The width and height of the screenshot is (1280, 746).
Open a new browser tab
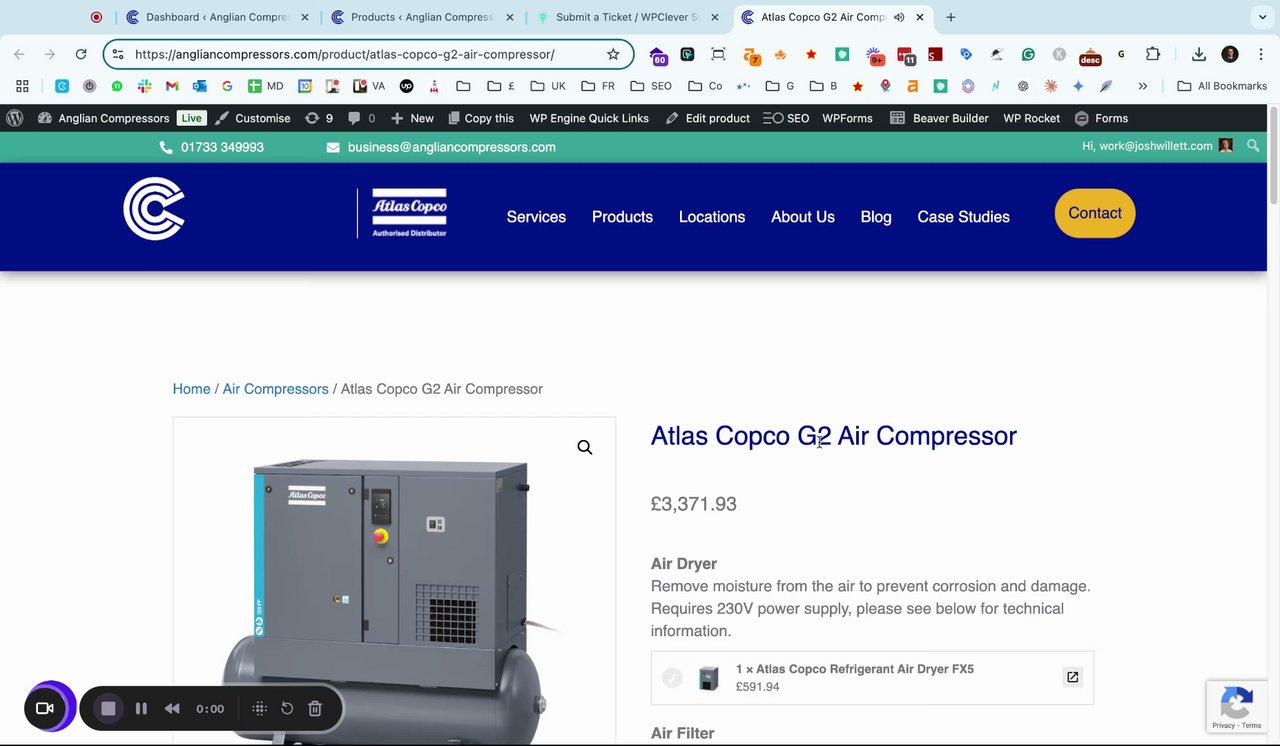point(950,17)
